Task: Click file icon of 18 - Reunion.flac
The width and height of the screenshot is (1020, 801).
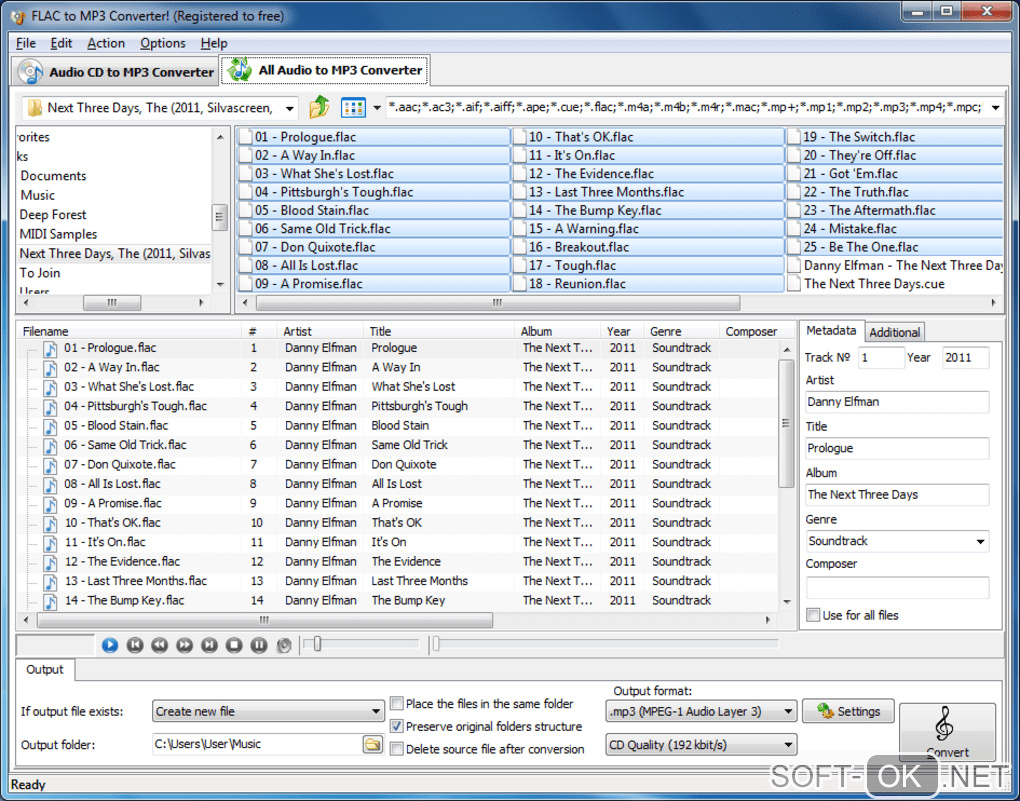Action: coord(519,284)
